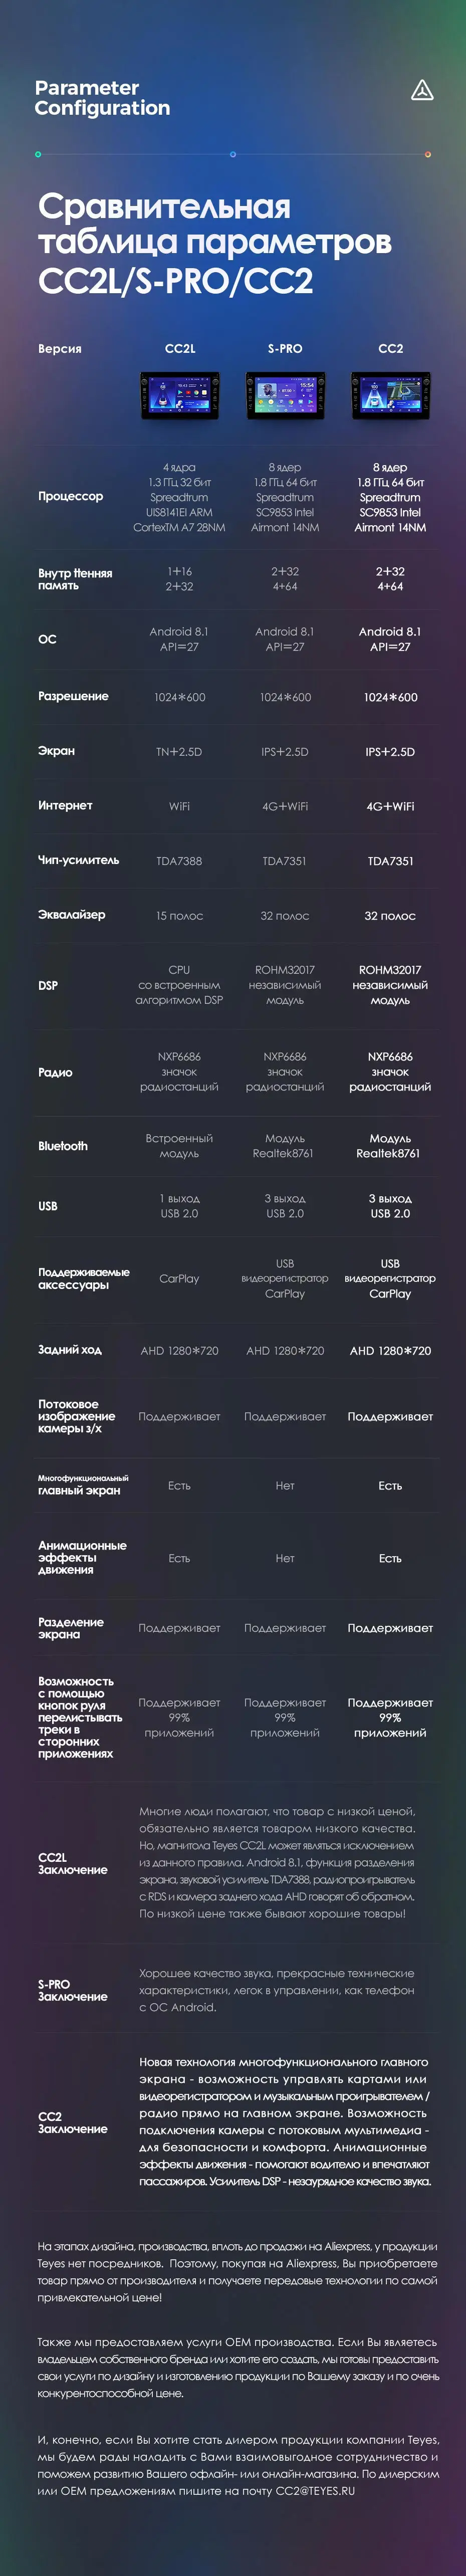Image resolution: width=466 pixels, height=2576 pixels.
Task: Select the Эквалайзер row label
Action: [x=71, y=915]
